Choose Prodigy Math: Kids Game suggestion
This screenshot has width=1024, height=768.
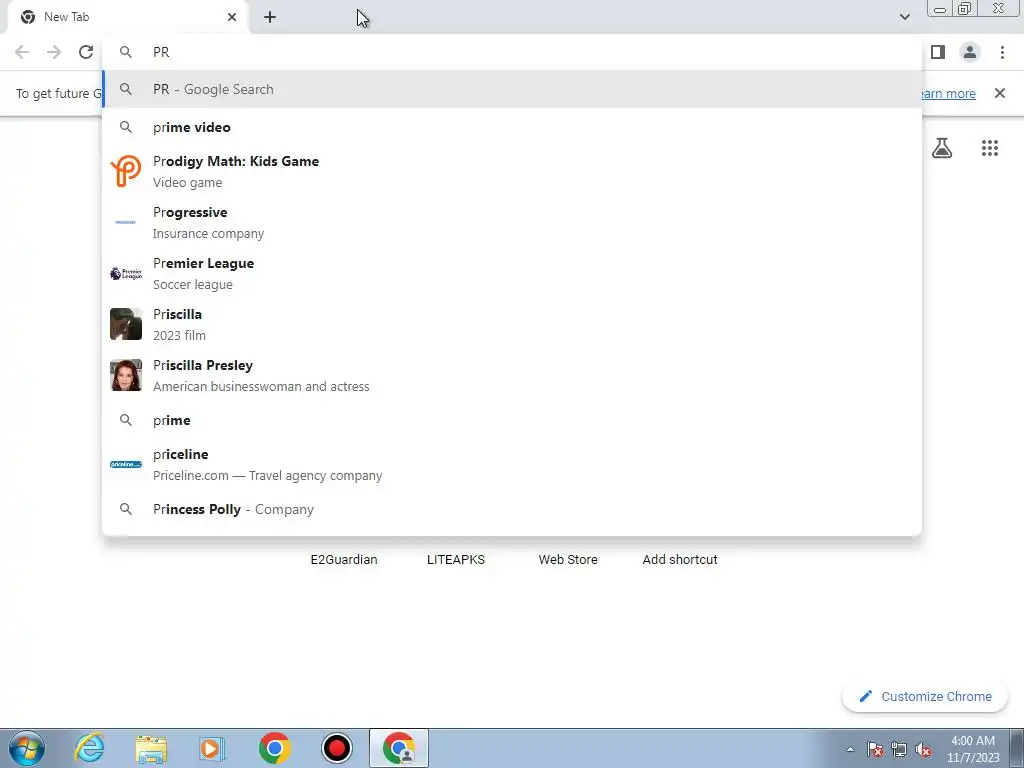512,171
